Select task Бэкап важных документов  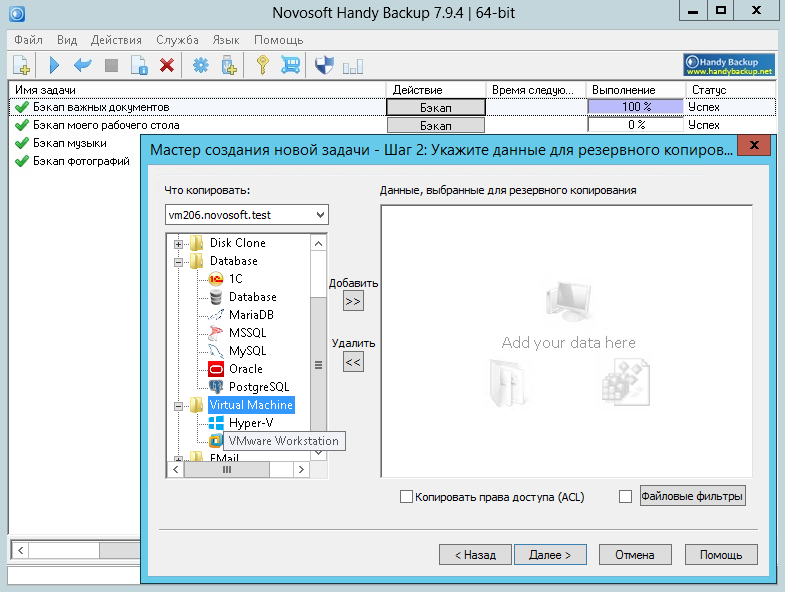[101, 107]
